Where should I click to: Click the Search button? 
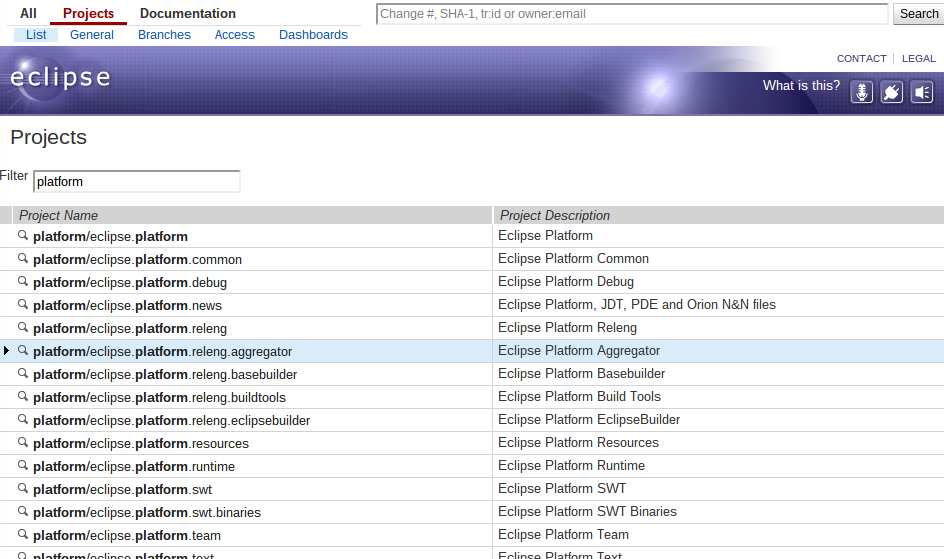click(x=918, y=14)
